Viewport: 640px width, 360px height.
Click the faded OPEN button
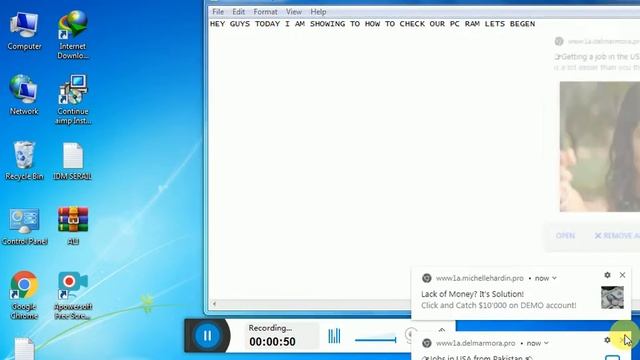(565, 236)
